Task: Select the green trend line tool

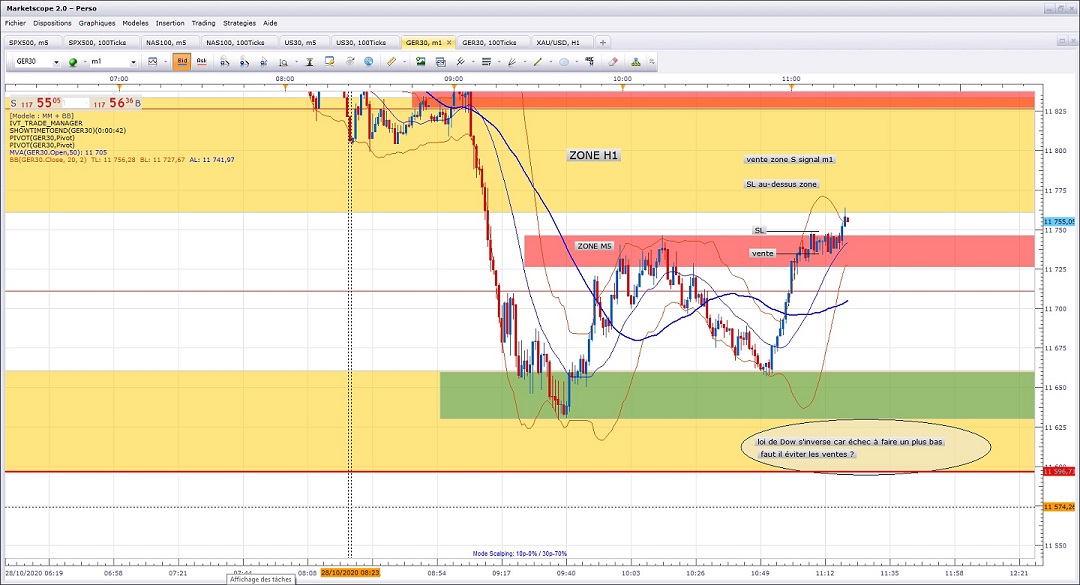Action: [x=538, y=61]
